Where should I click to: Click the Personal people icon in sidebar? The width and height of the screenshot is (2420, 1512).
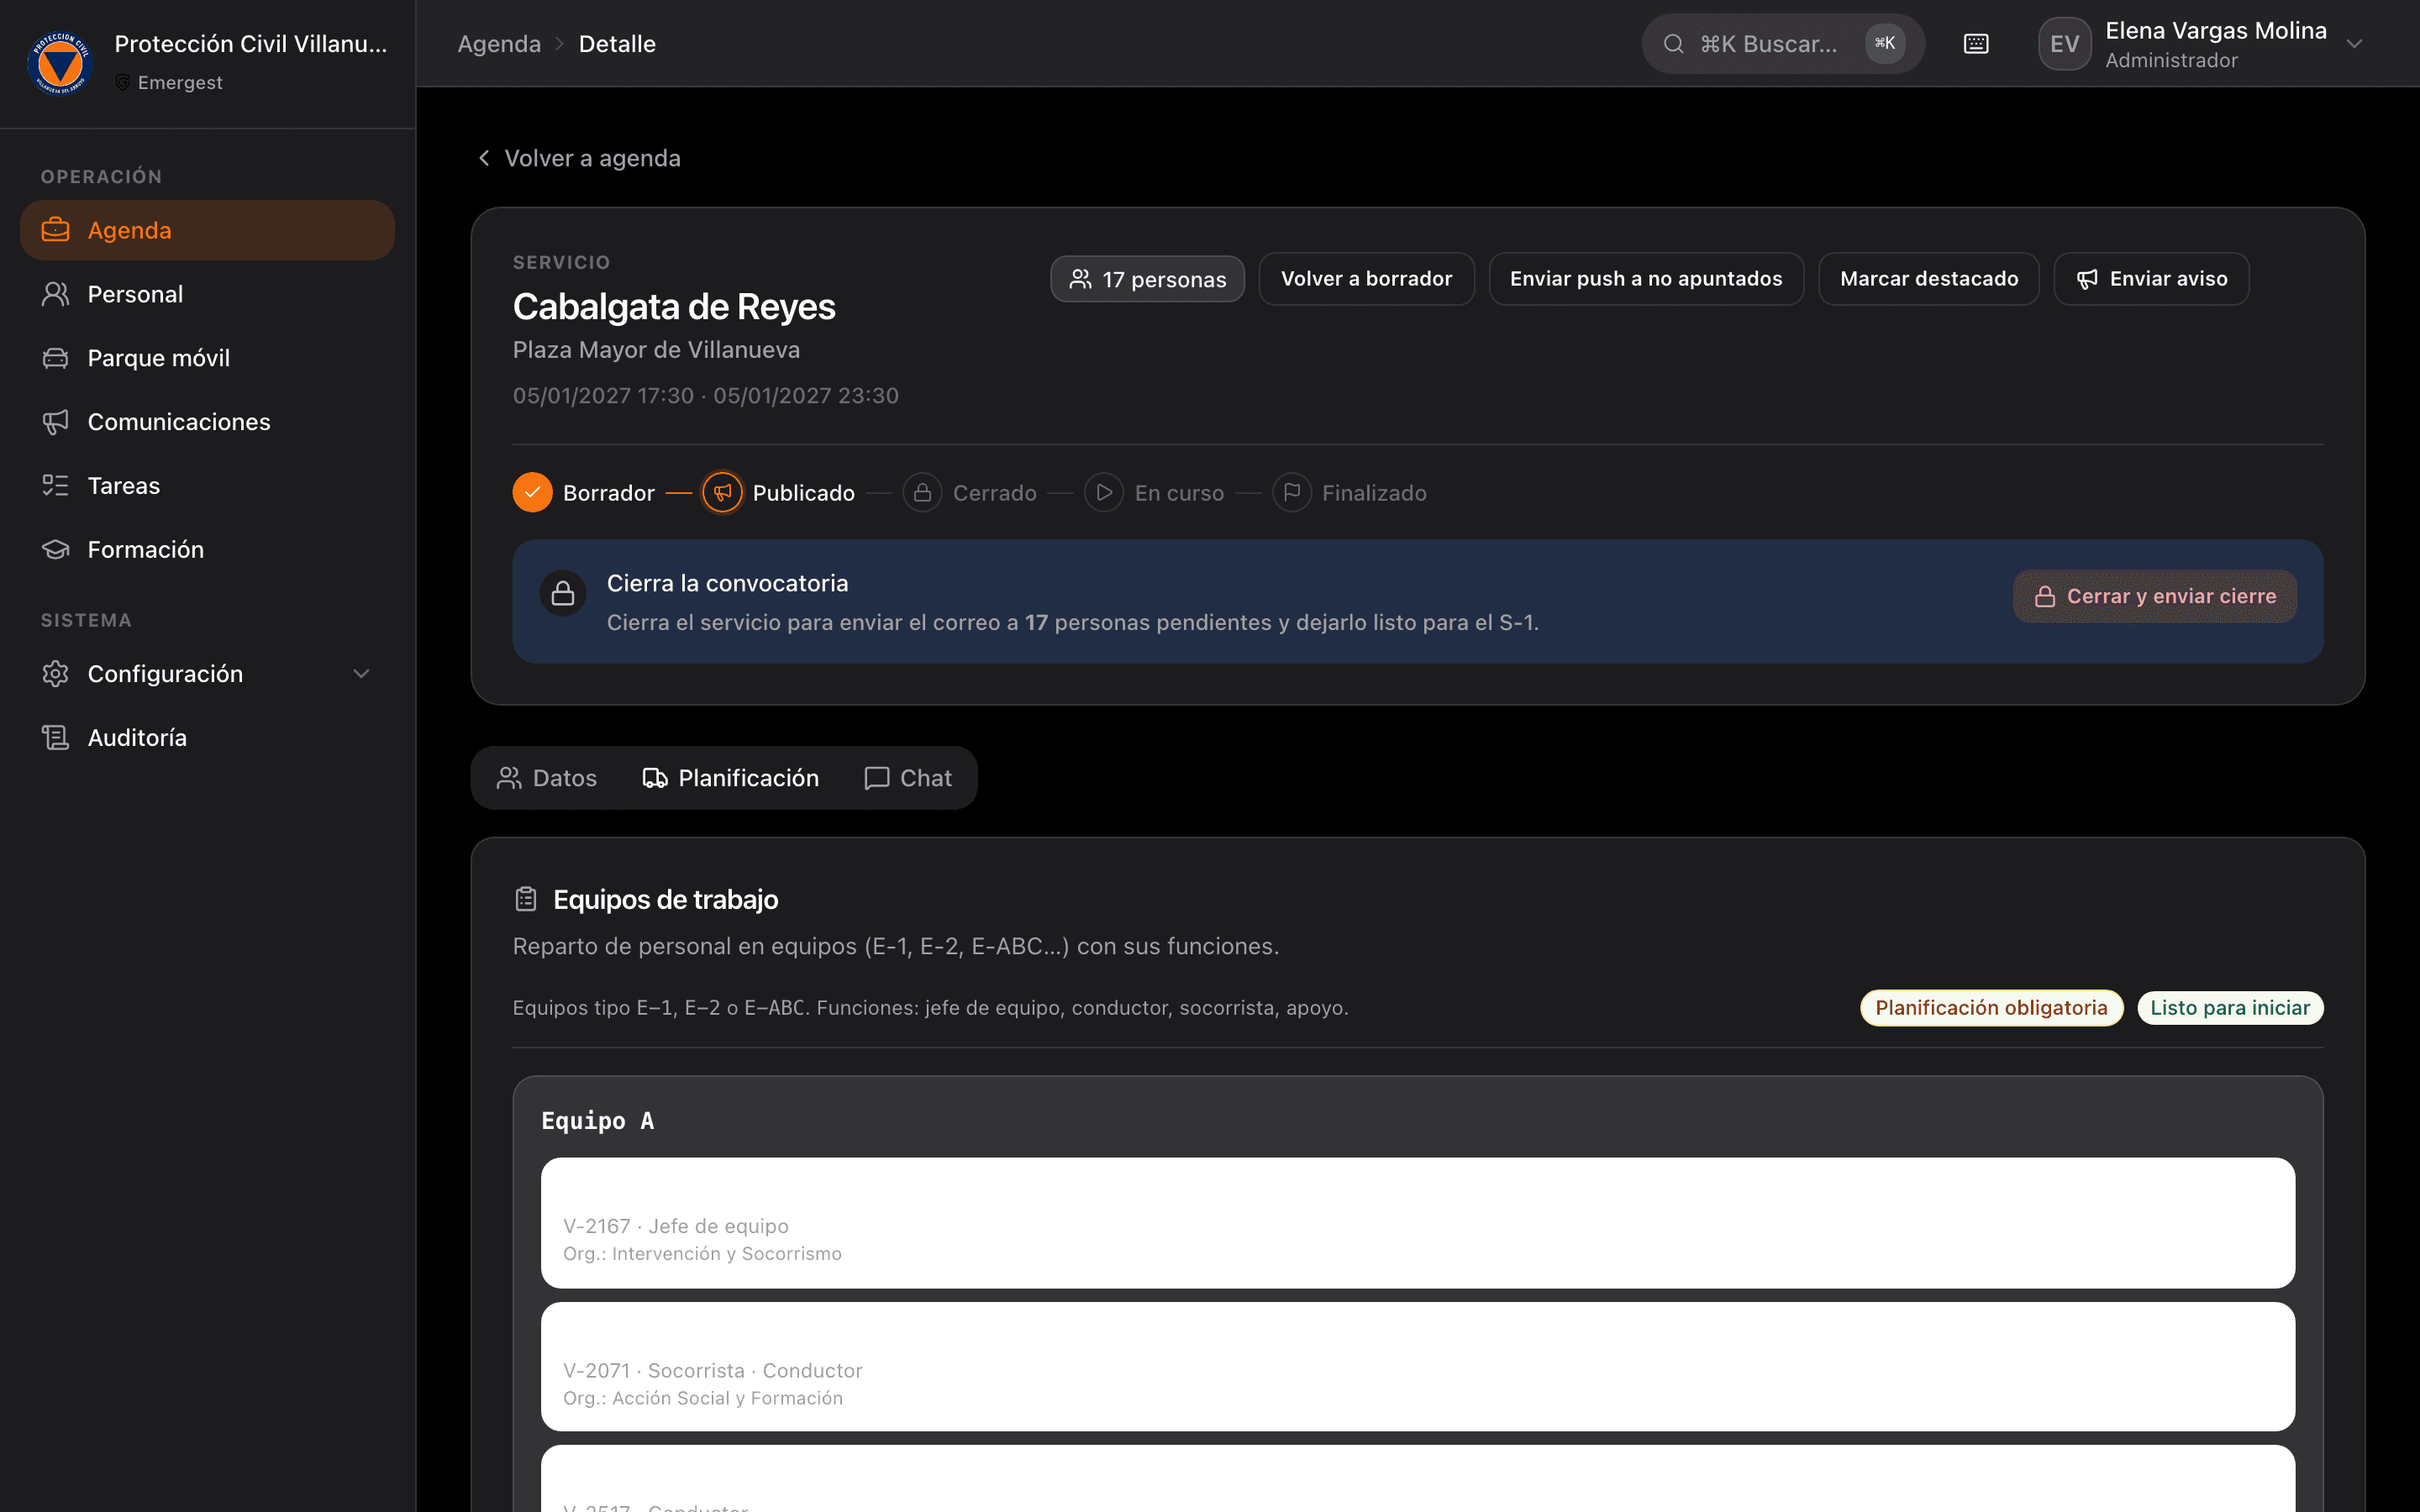55,294
